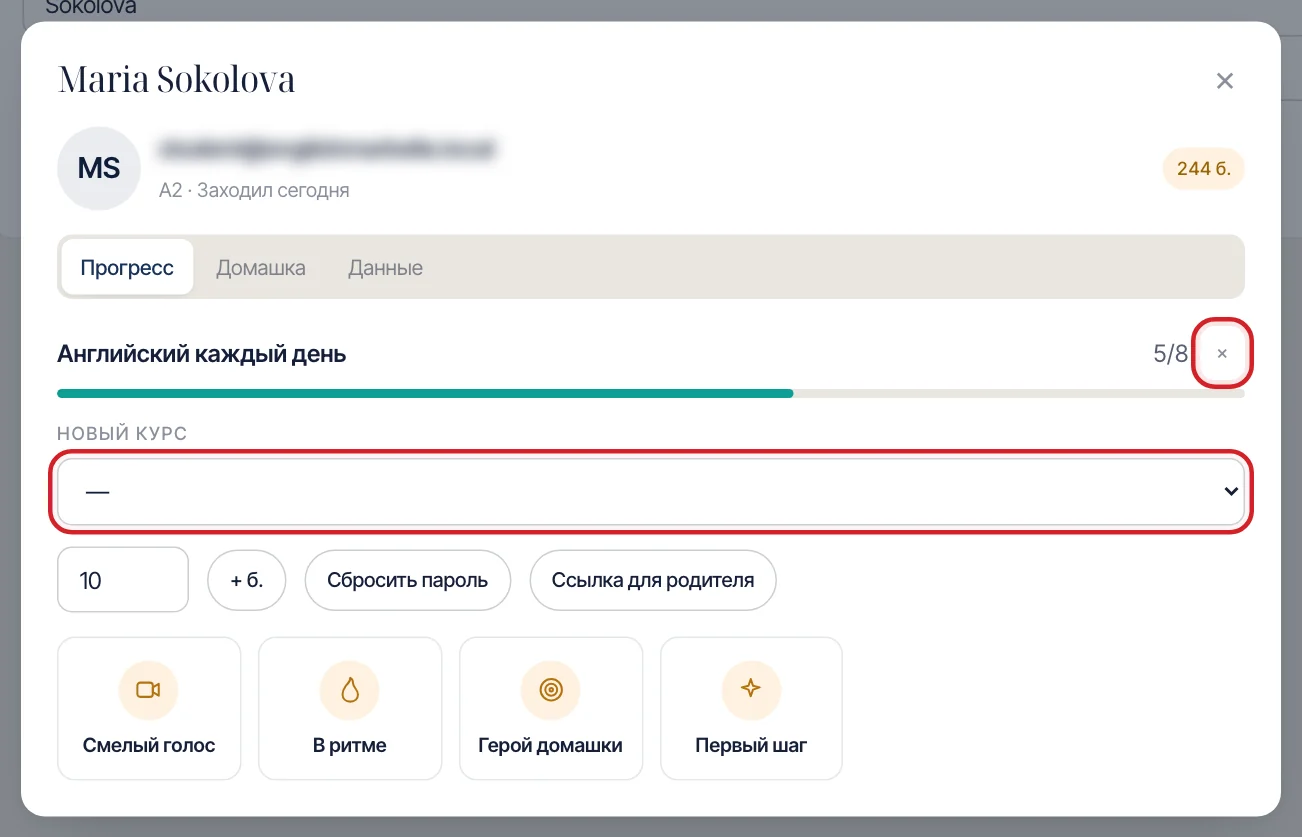Viewport: 1302px width, 837px height.
Task: Remove the Английский каждый день course
Action: [x=1222, y=354]
